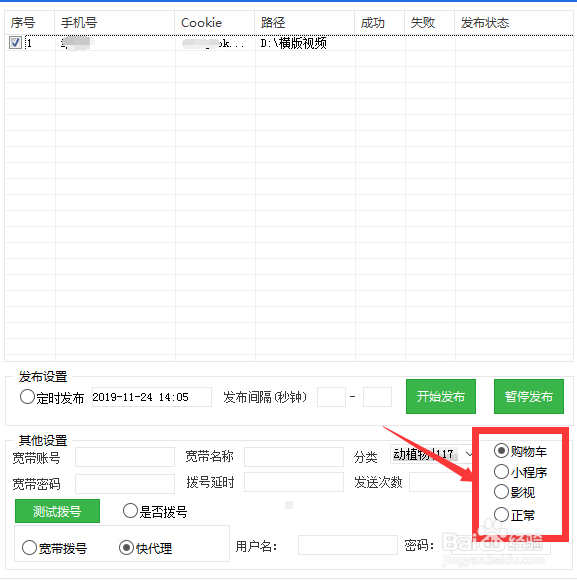Focus the second 发布间隔 seconds field

click(x=377, y=397)
